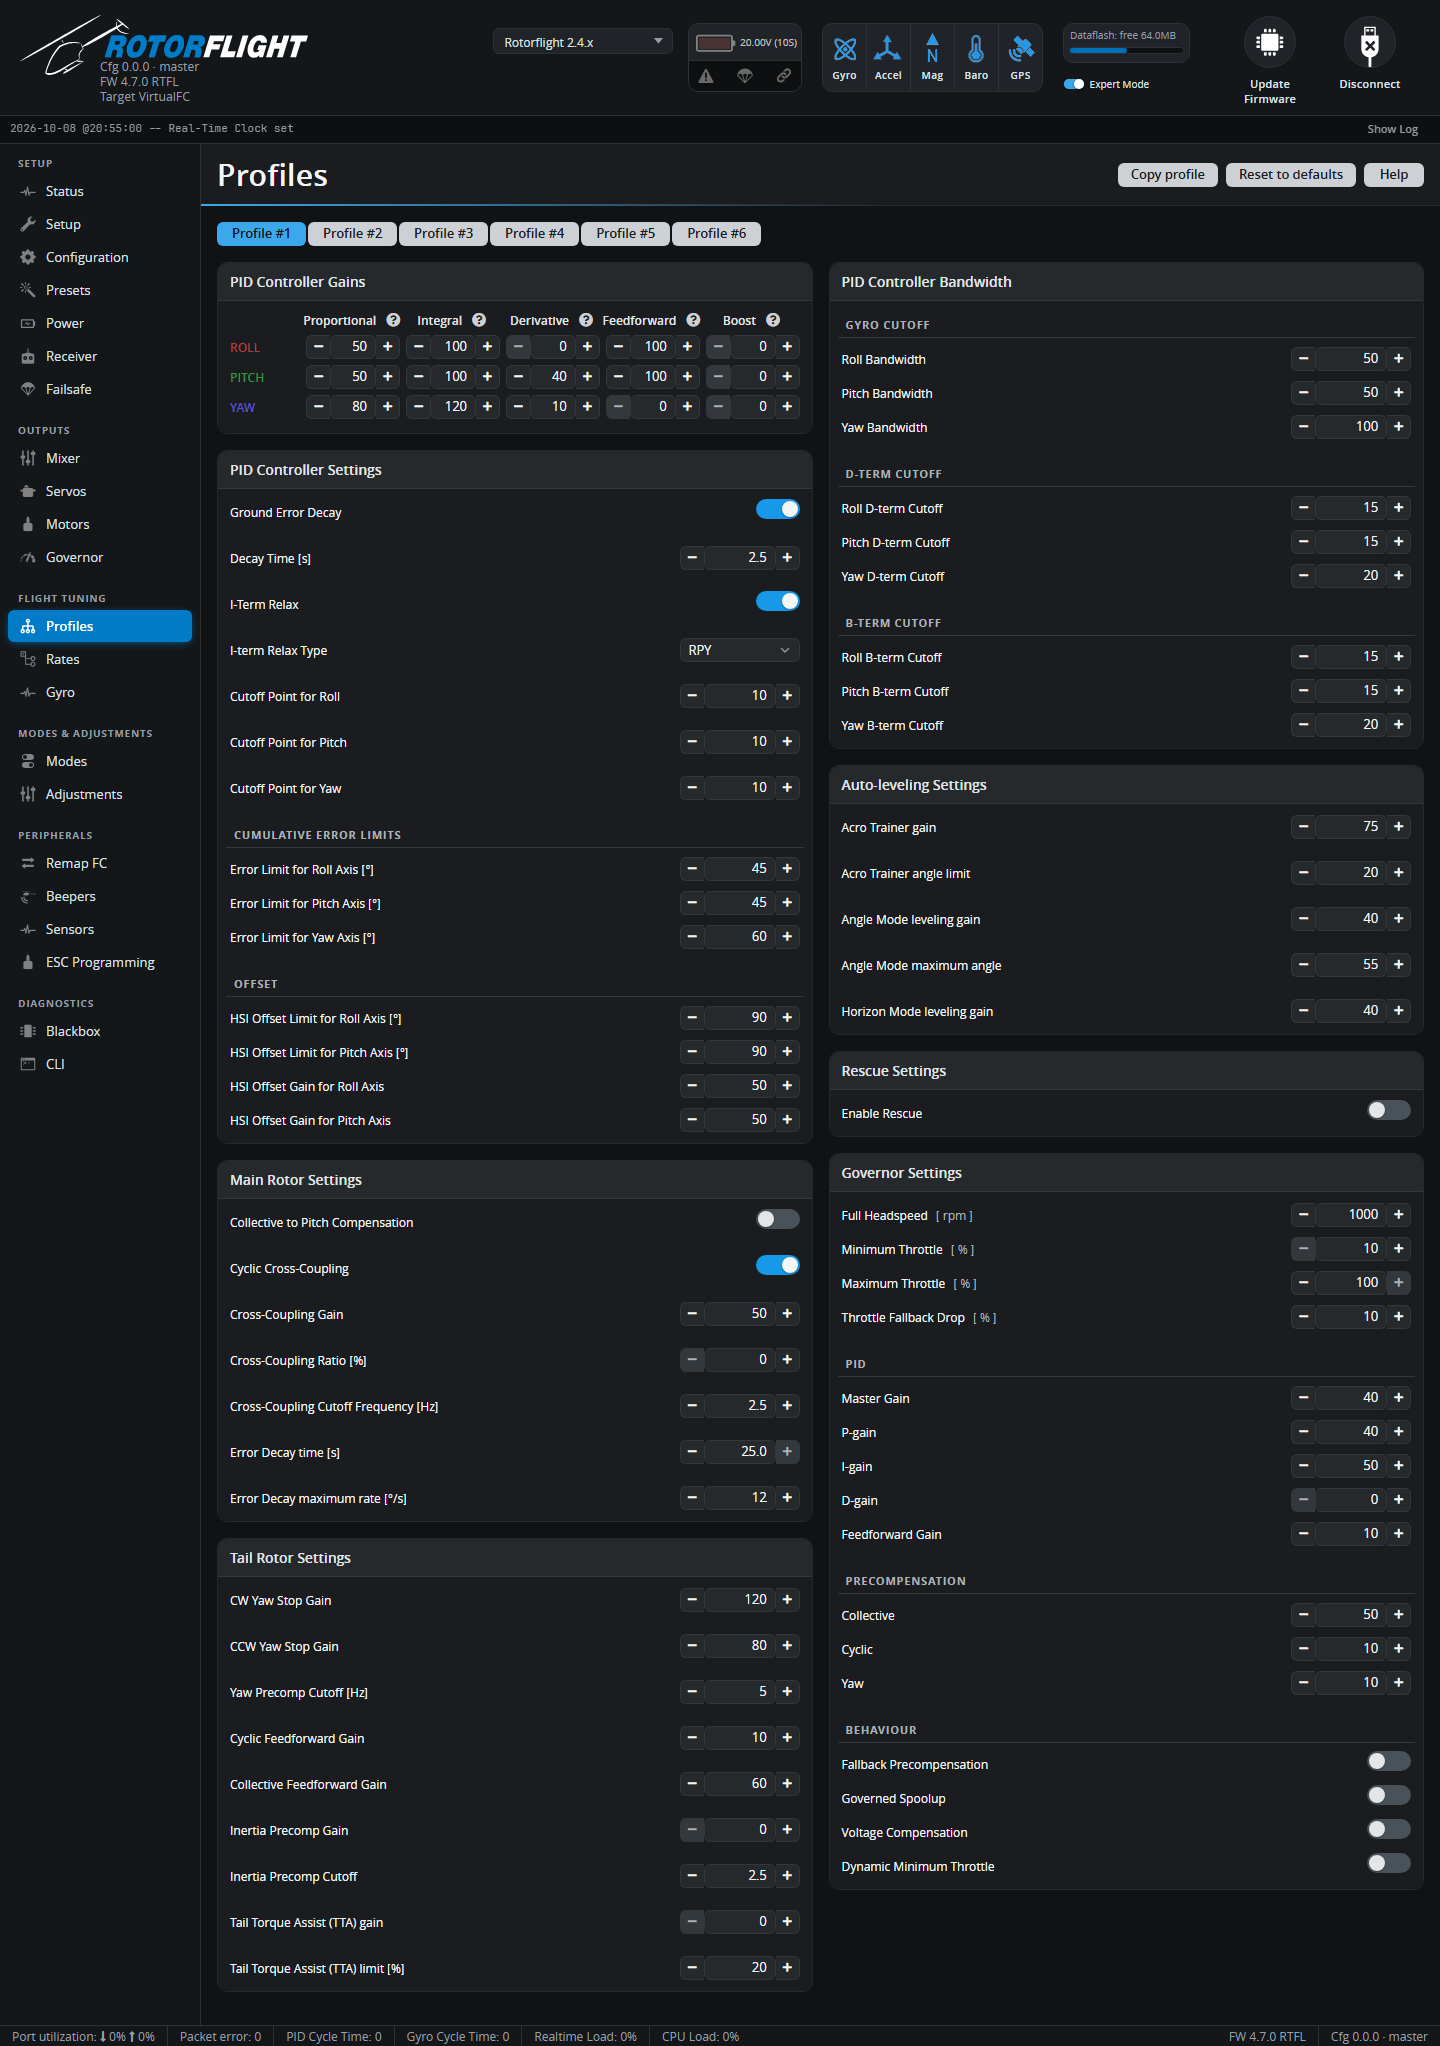Open the Status page in sidebar
Viewport: 1440px width, 2046px height.
point(100,191)
